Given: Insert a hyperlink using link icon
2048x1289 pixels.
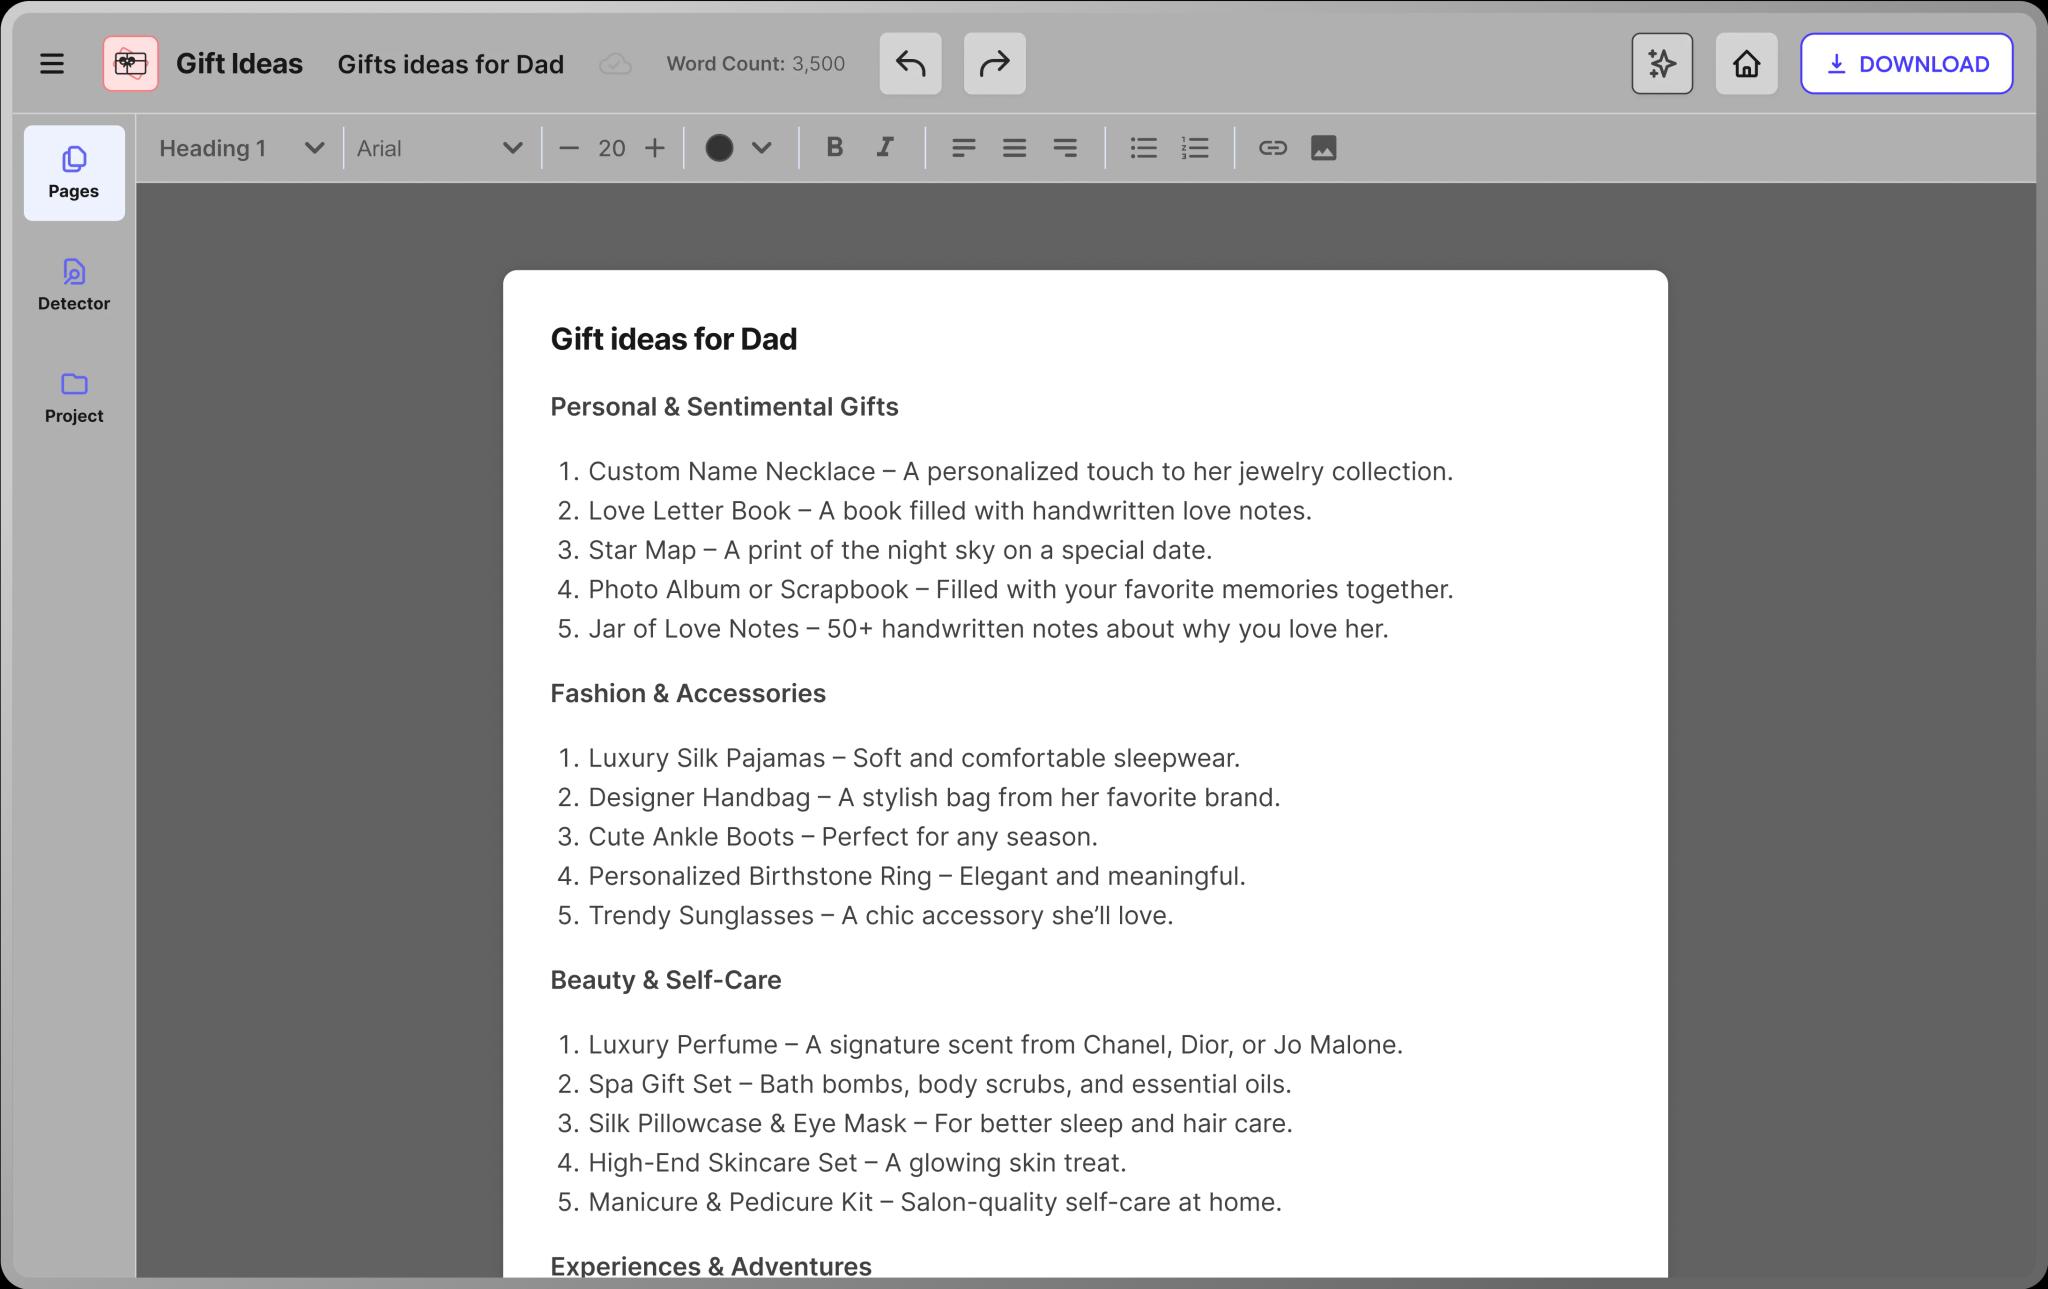Looking at the screenshot, I should [x=1272, y=148].
